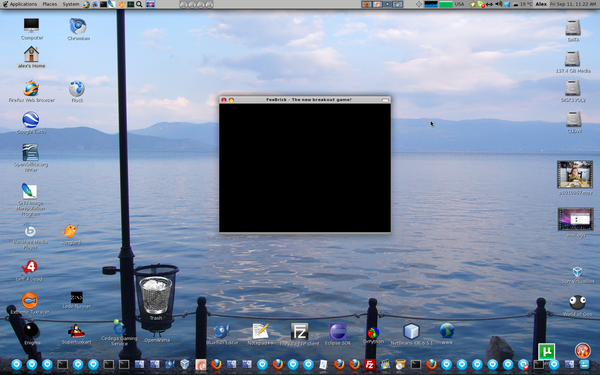The height and width of the screenshot is (375, 600).
Task: Open the volume speaker control in the panel
Action: [x=499, y=4]
